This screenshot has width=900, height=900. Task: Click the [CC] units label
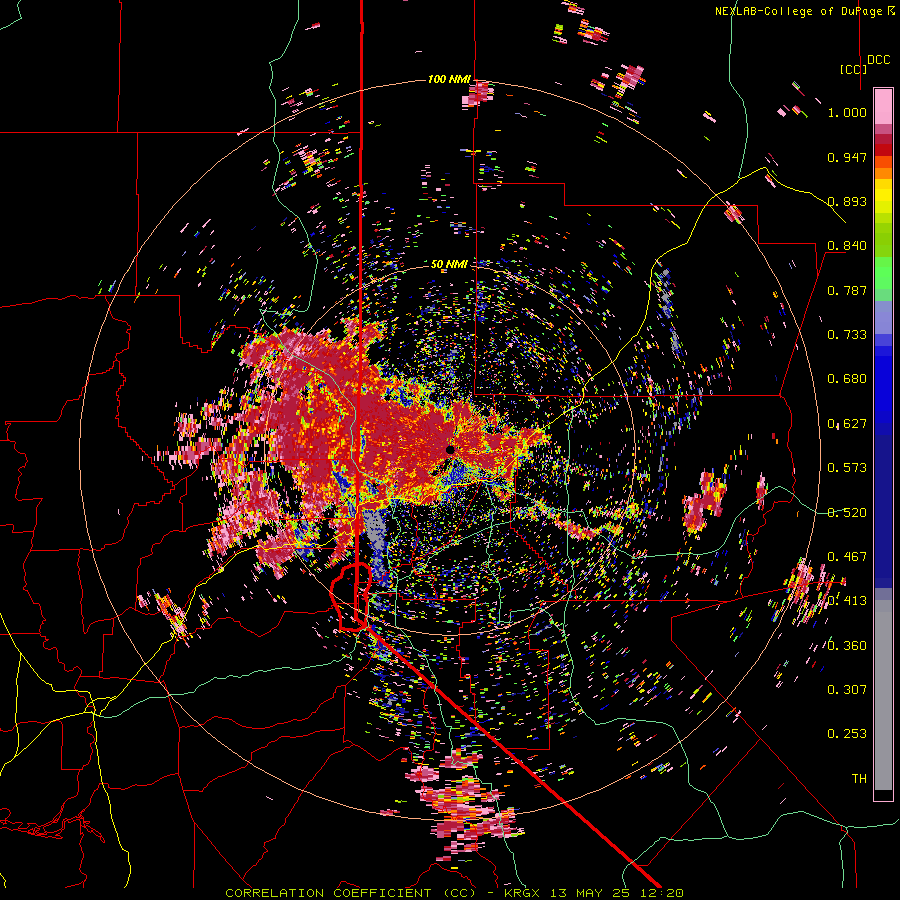(854, 69)
